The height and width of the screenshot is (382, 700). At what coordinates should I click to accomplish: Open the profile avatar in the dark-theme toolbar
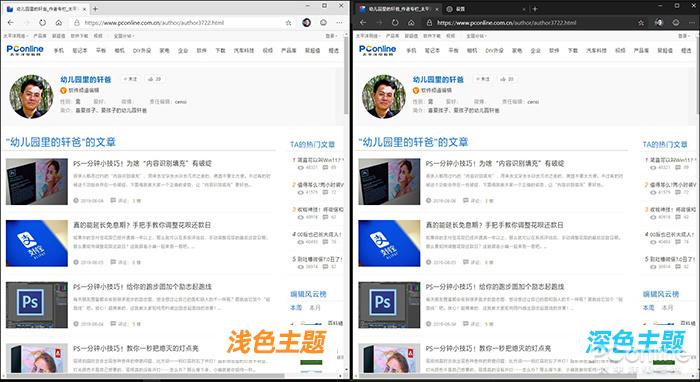[x=659, y=22]
